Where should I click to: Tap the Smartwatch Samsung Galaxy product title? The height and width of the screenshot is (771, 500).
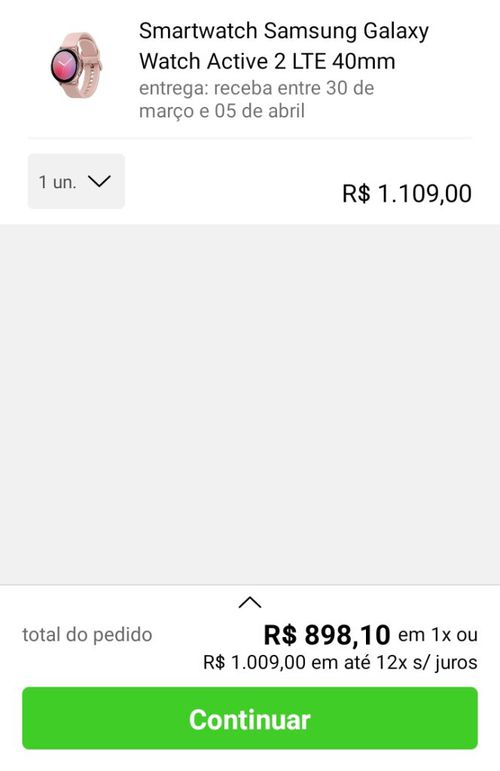coord(284,46)
